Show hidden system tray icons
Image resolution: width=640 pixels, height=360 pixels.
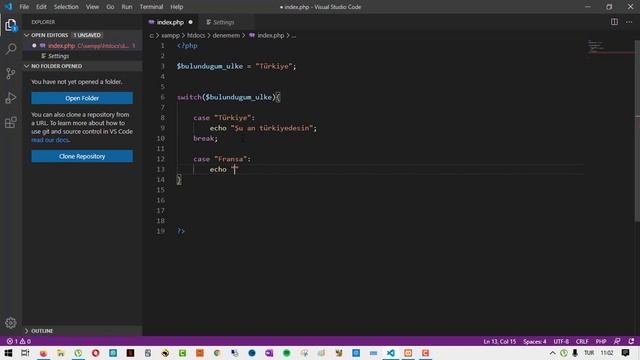[x=553, y=353]
